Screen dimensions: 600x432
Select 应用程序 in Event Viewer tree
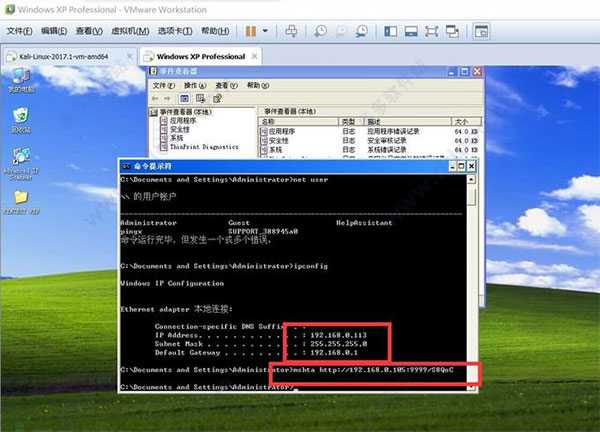pos(183,121)
